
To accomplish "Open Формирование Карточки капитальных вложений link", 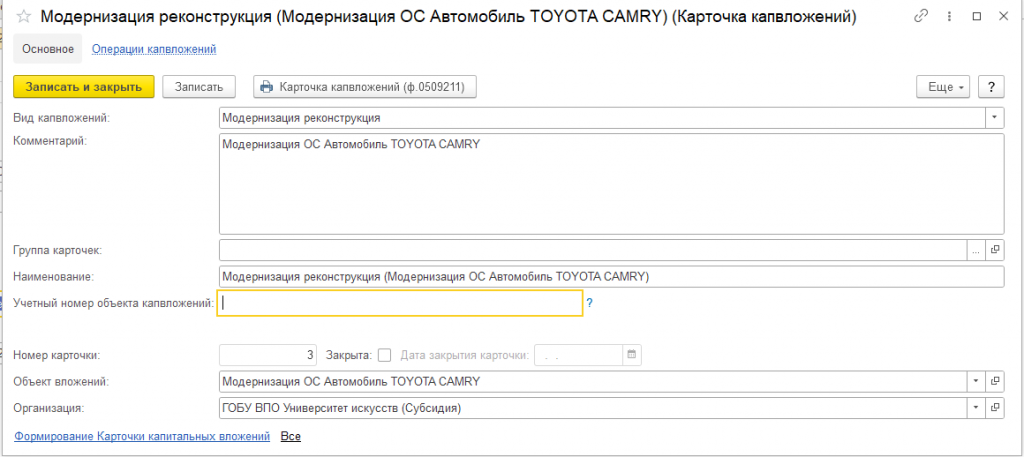I will pos(142,436).
